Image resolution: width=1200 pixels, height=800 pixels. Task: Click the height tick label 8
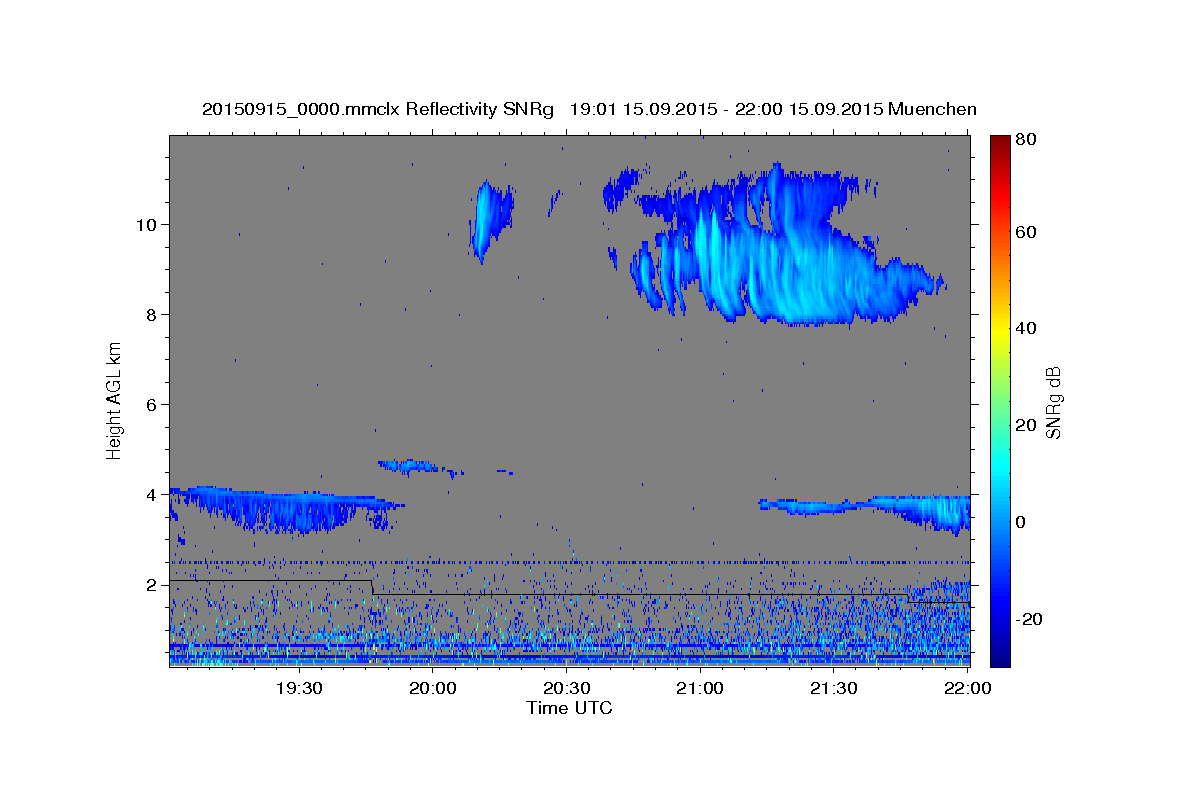coord(152,314)
